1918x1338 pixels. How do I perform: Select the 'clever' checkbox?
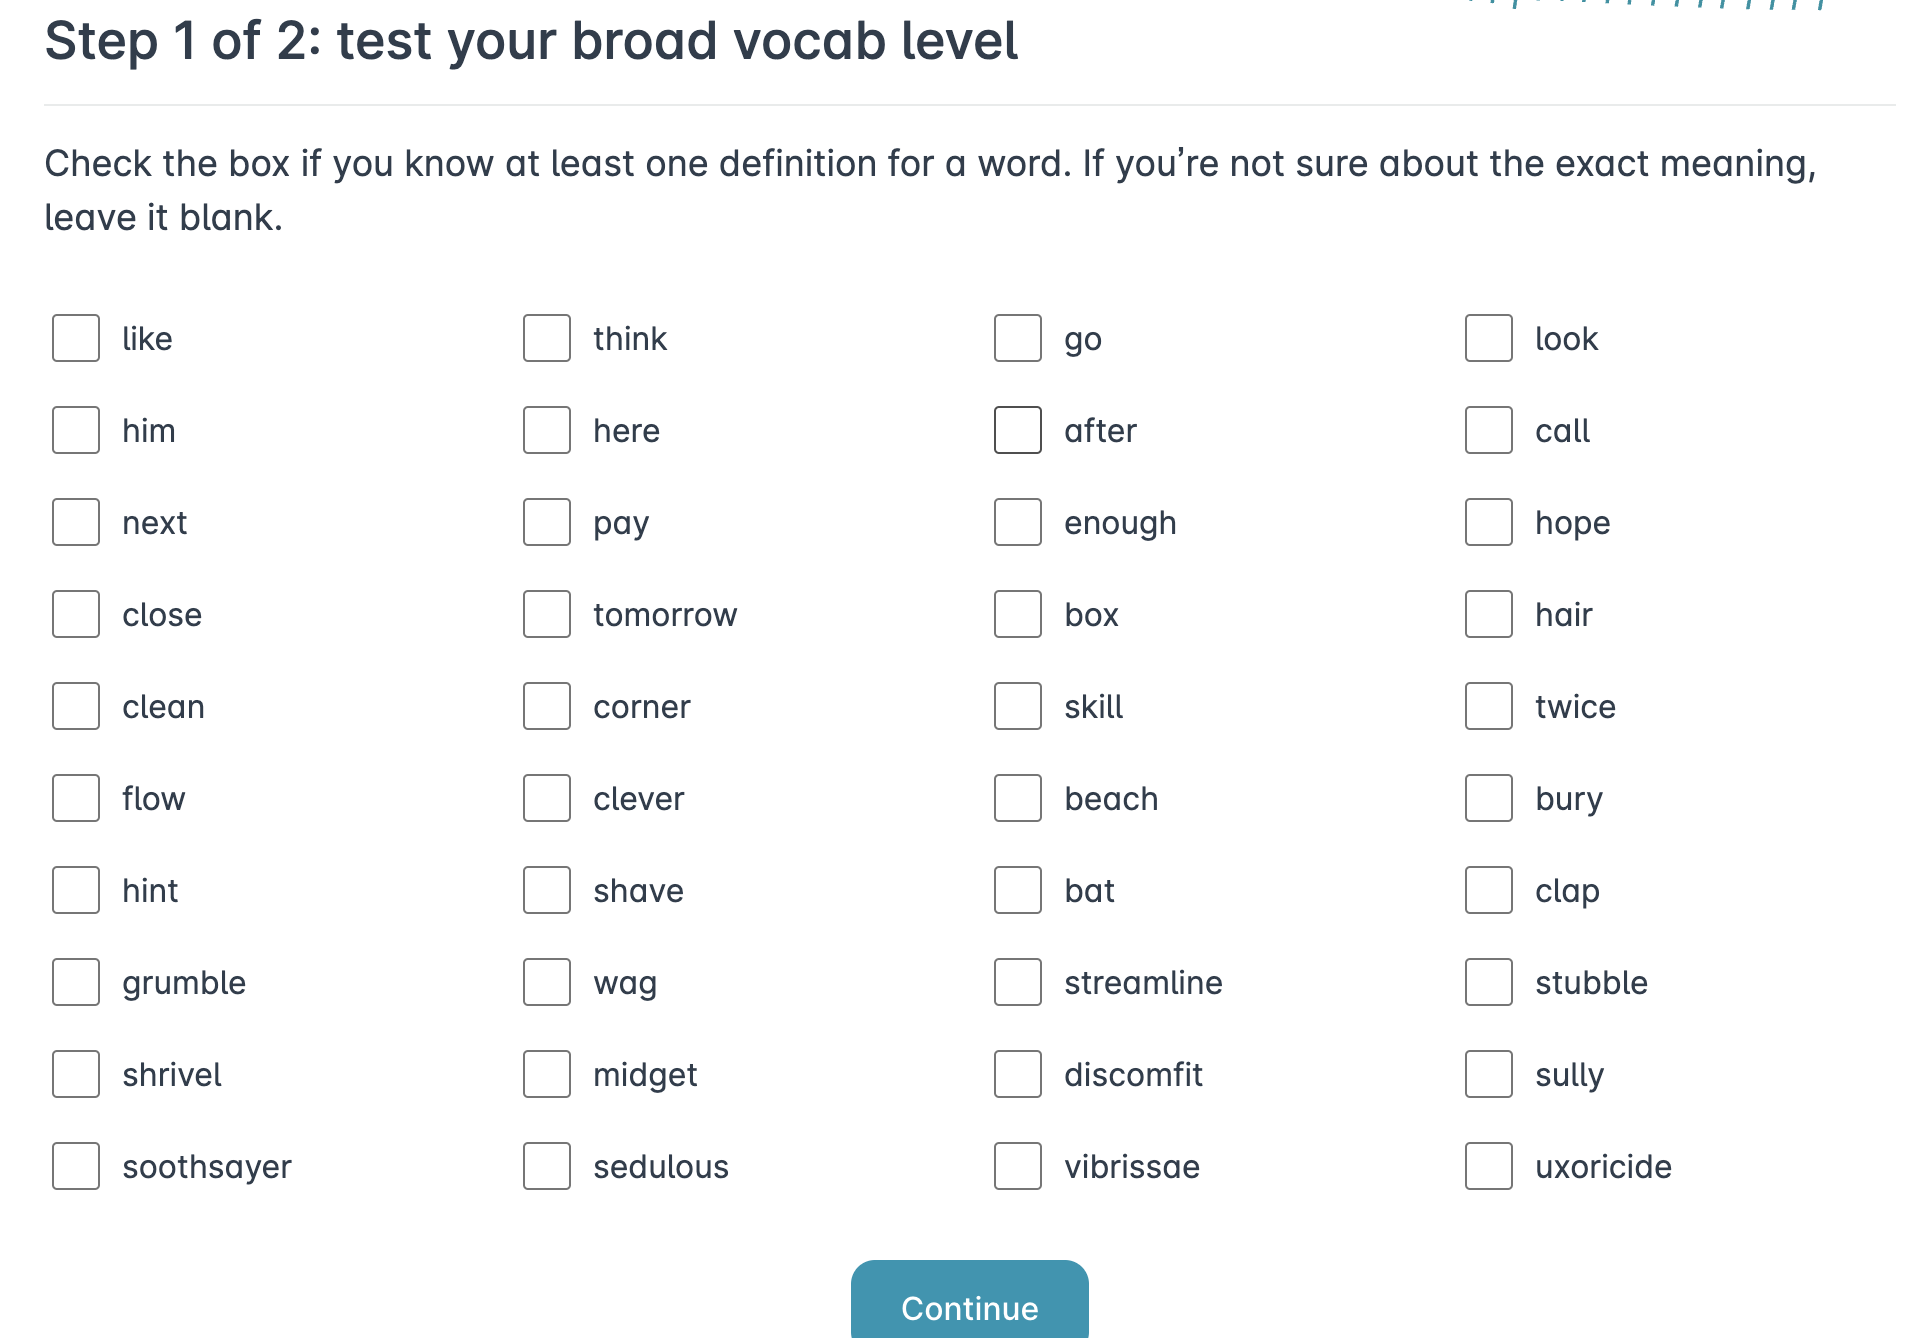coord(547,798)
